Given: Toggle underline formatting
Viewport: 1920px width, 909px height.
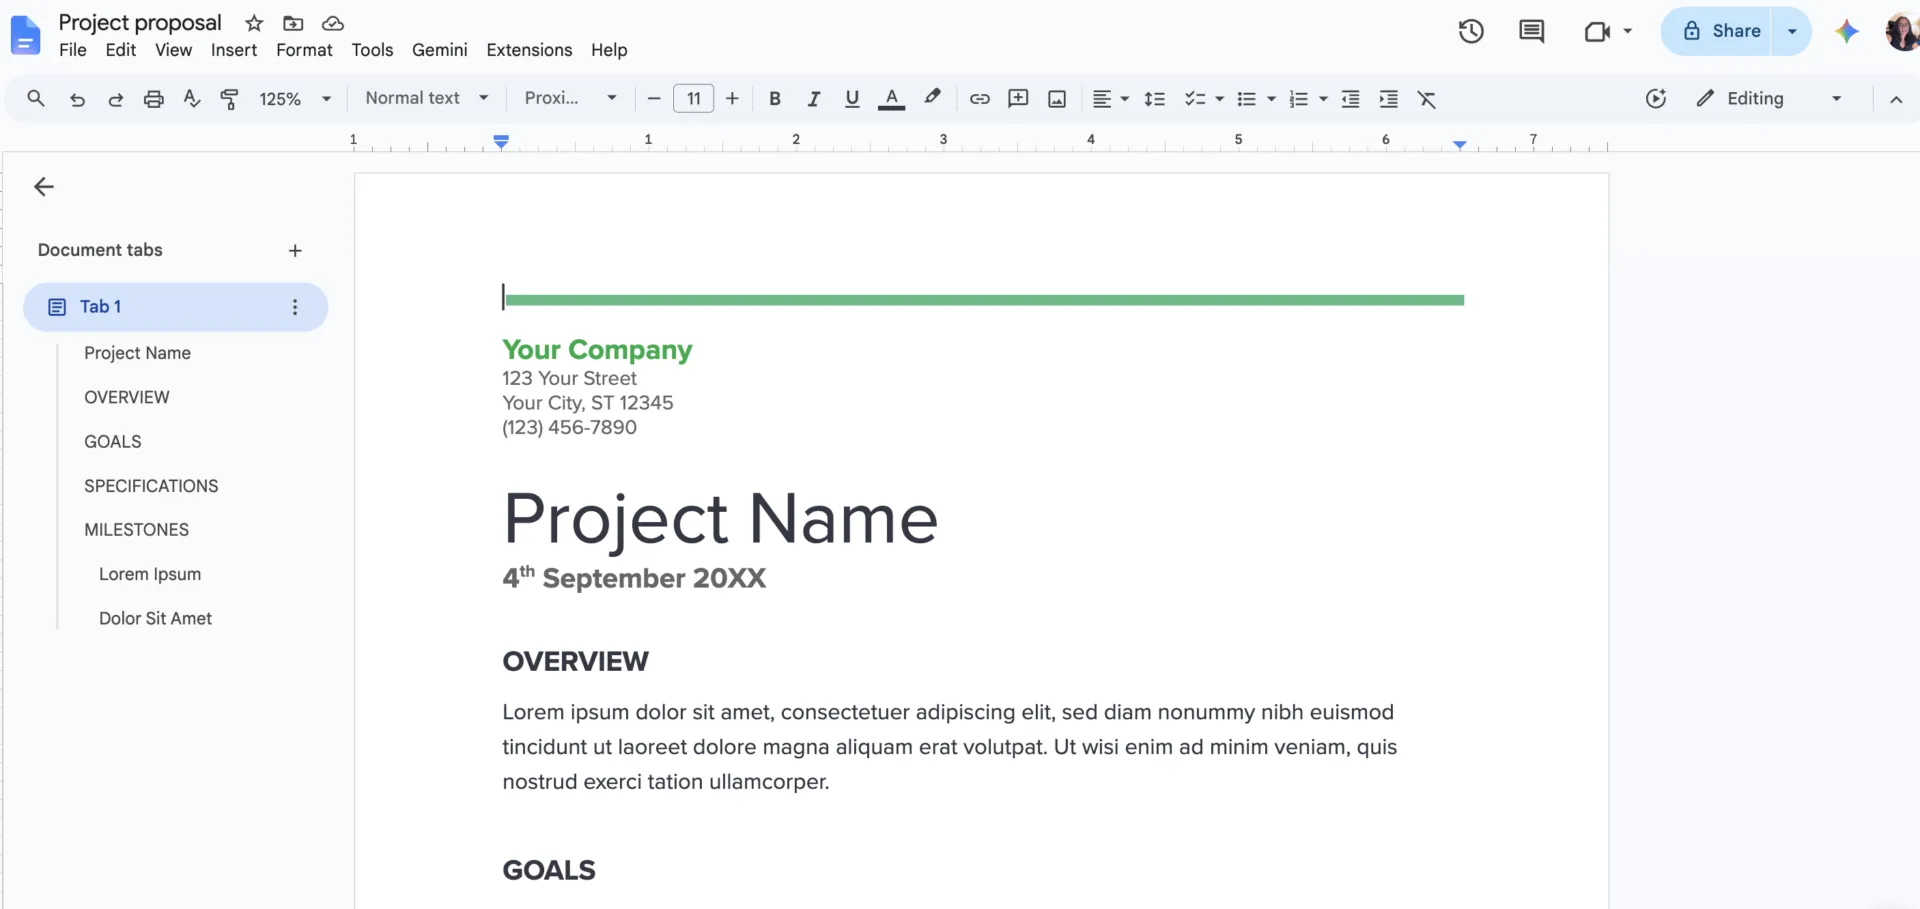Looking at the screenshot, I should (x=852, y=98).
